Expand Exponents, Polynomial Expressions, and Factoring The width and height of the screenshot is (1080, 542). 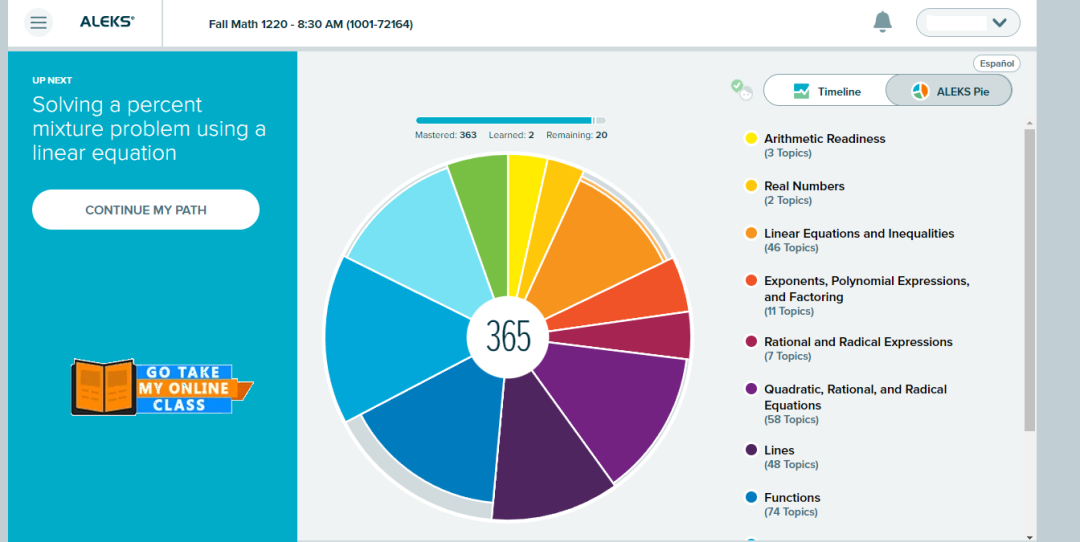(x=866, y=289)
